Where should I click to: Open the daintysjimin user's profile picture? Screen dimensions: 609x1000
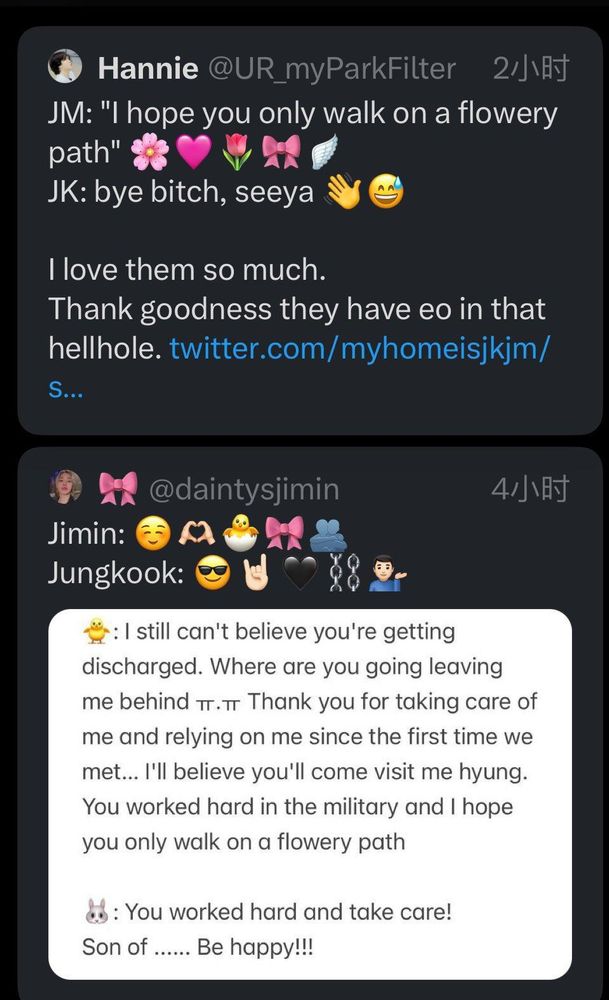tap(66, 488)
